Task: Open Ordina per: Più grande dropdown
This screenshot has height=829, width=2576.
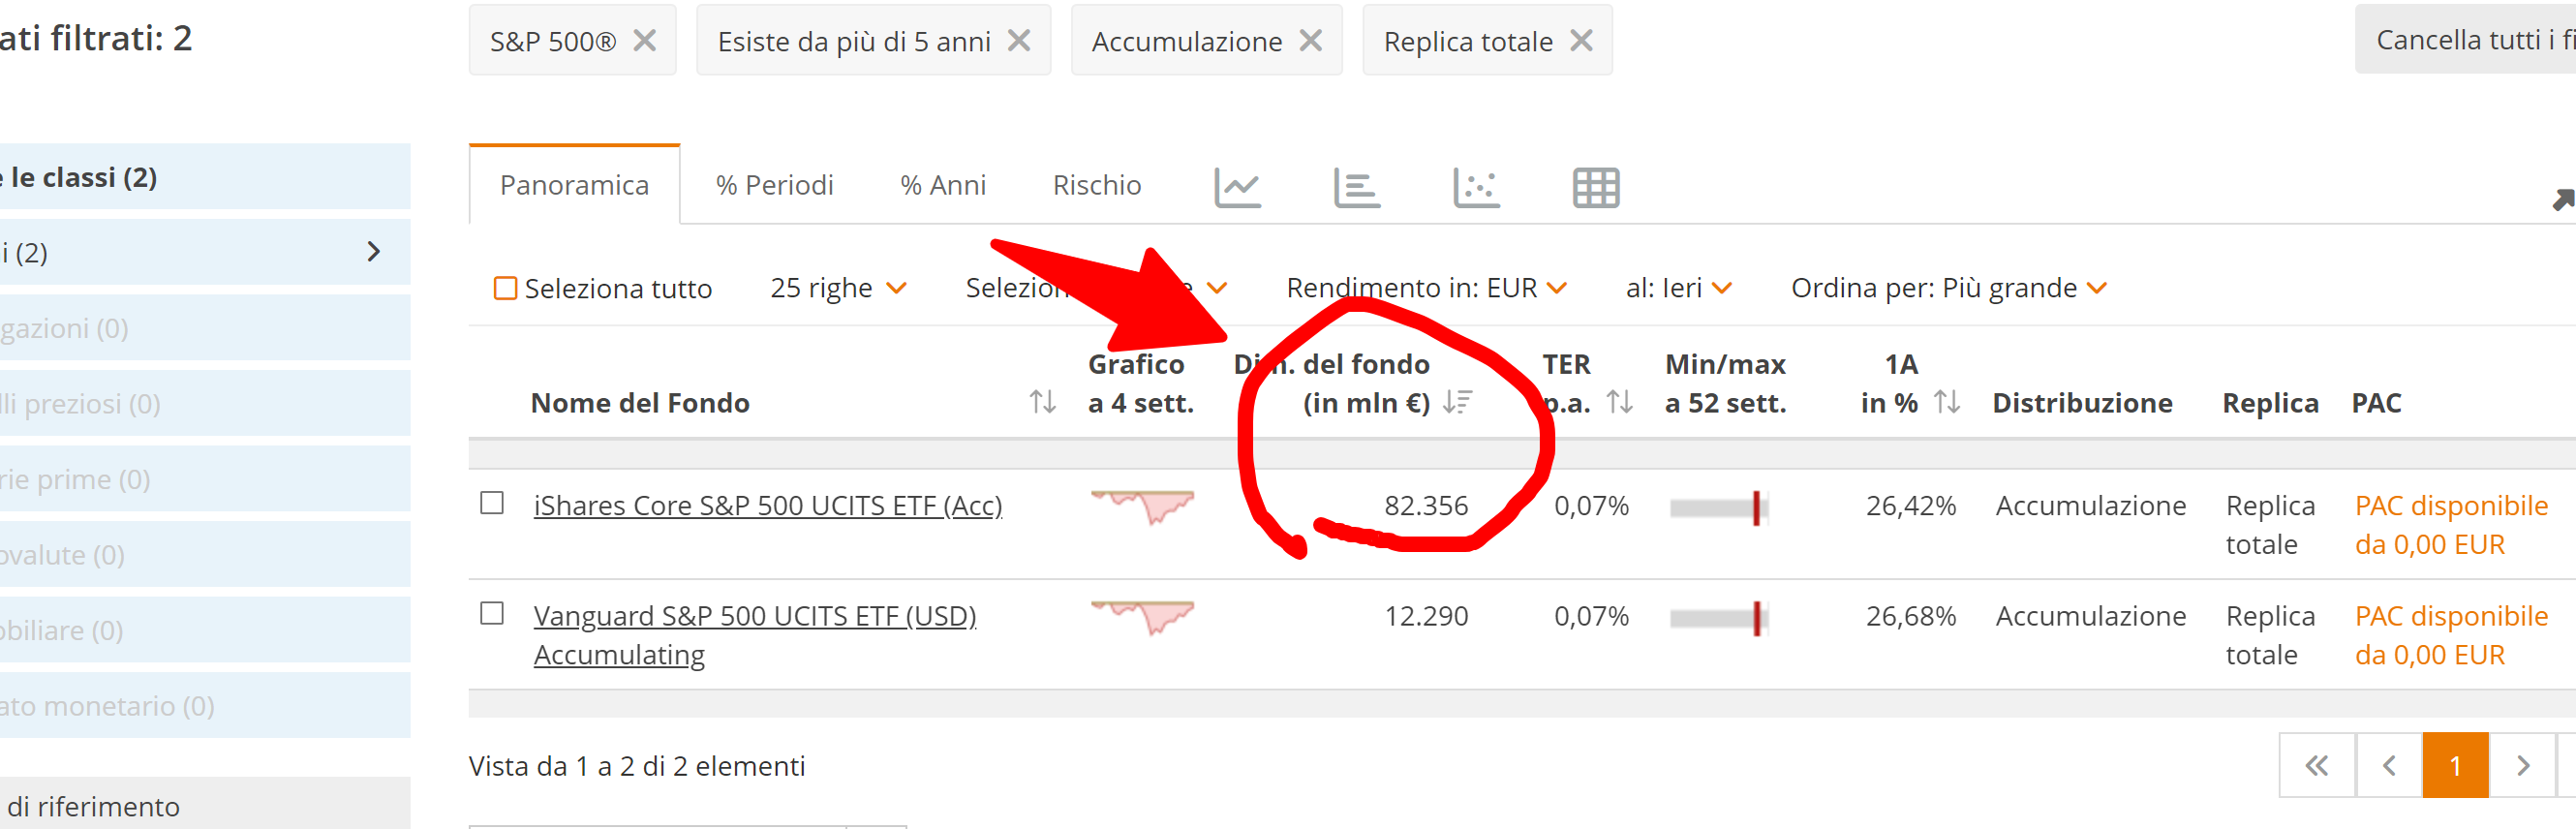Action: click(x=1948, y=288)
